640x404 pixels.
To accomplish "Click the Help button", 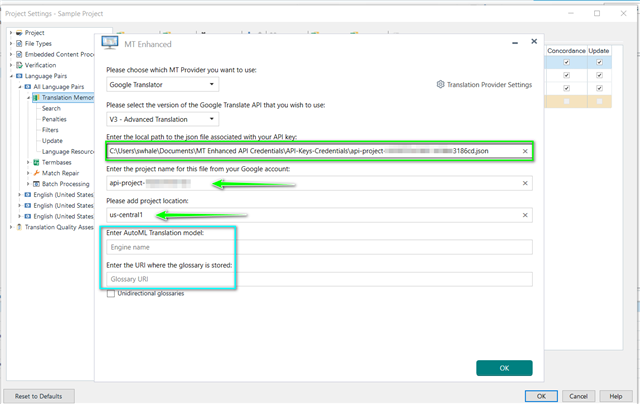I will 616,396.
